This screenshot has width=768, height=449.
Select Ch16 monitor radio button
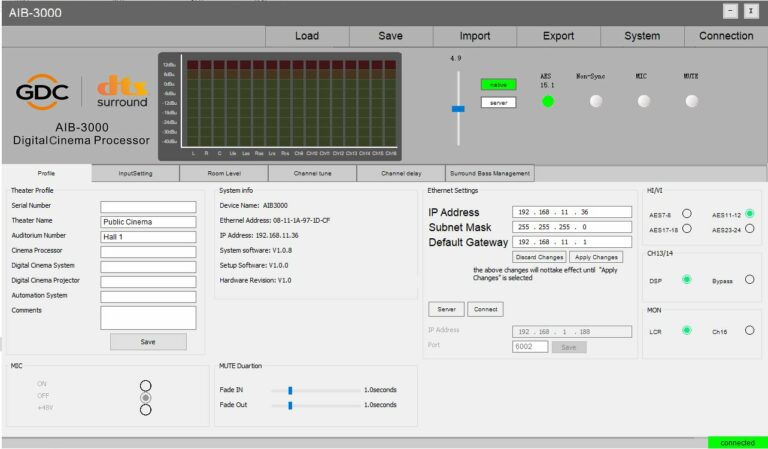pyautogui.click(x=749, y=331)
